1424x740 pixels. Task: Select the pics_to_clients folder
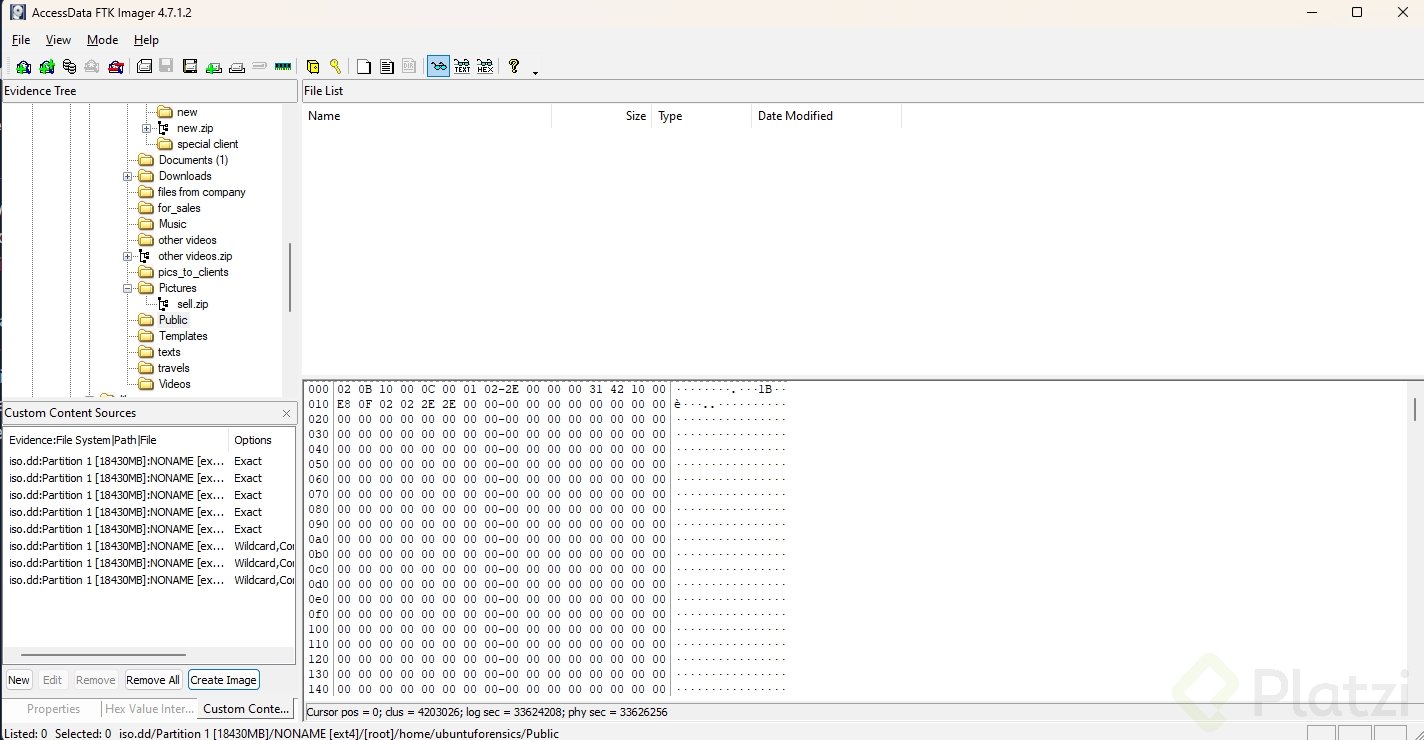193,272
